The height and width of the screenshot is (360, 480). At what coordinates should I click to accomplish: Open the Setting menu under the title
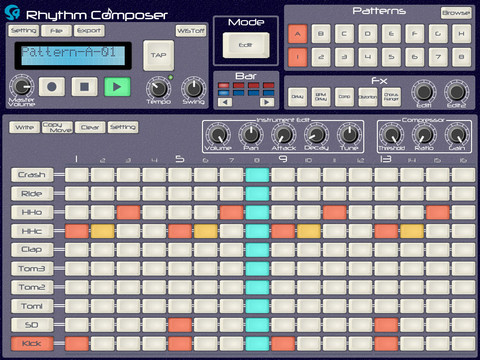[23, 31]
